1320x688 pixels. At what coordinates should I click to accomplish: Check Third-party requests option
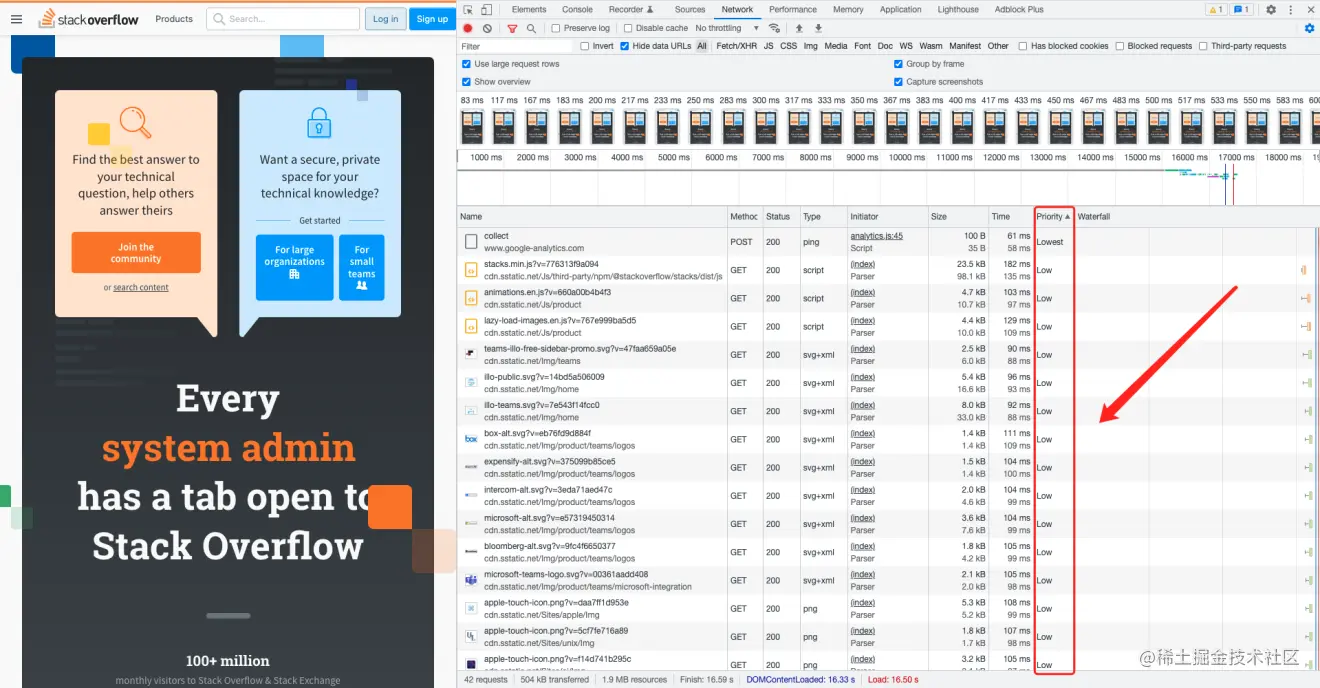point(1203,46)
